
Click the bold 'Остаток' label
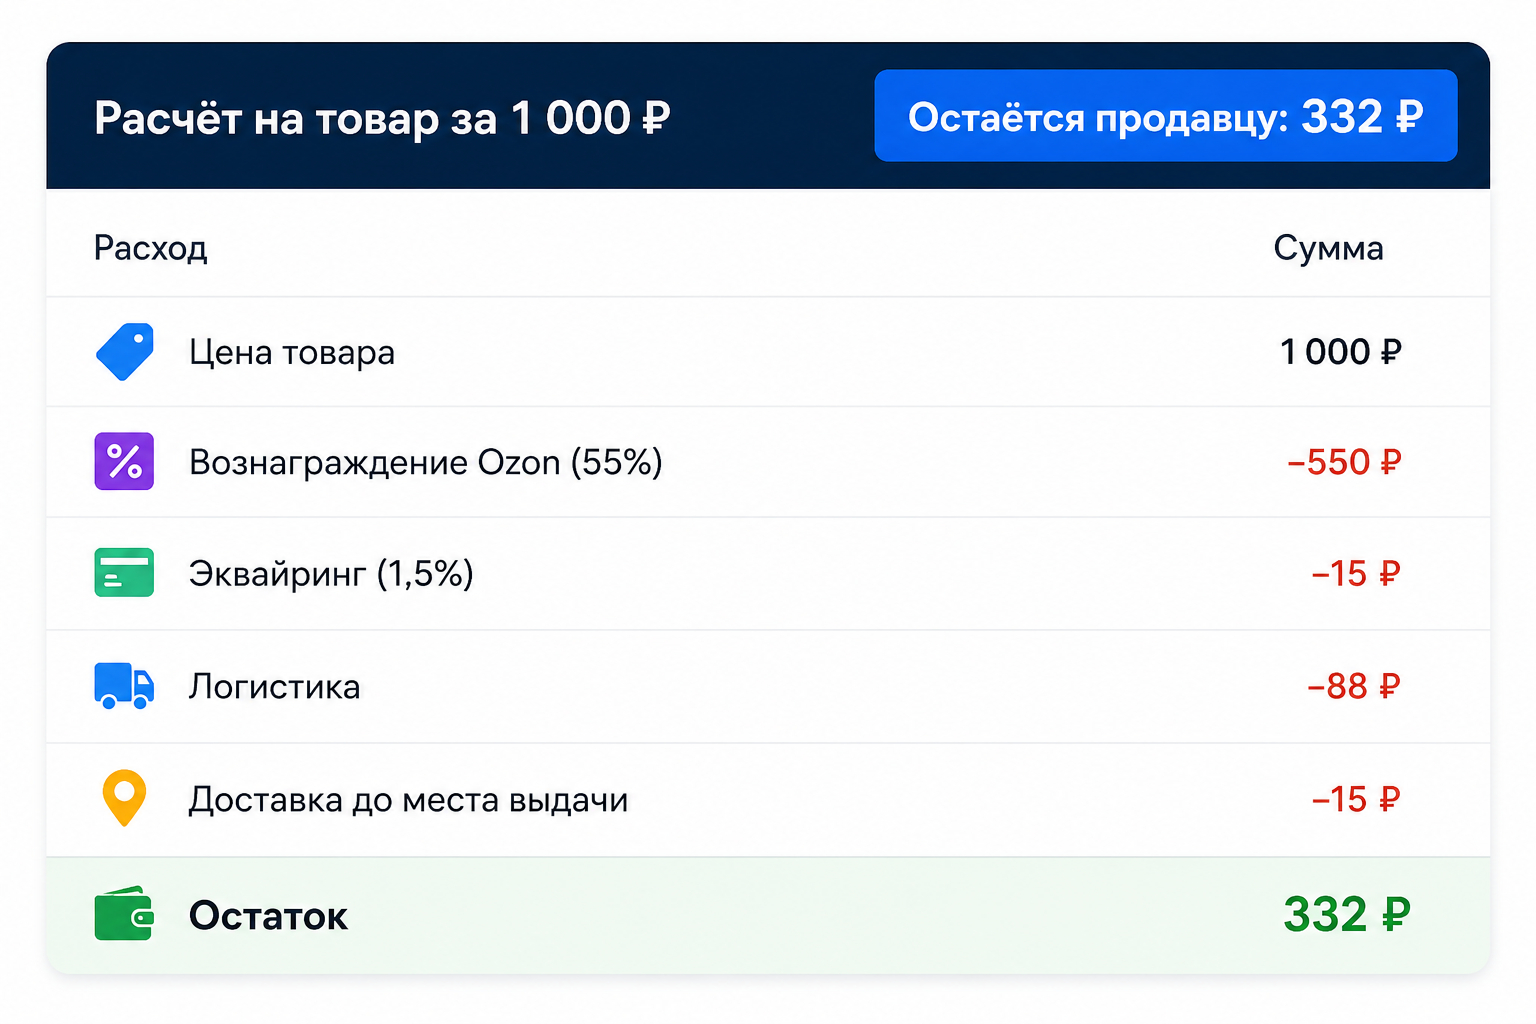click(268, 915)
